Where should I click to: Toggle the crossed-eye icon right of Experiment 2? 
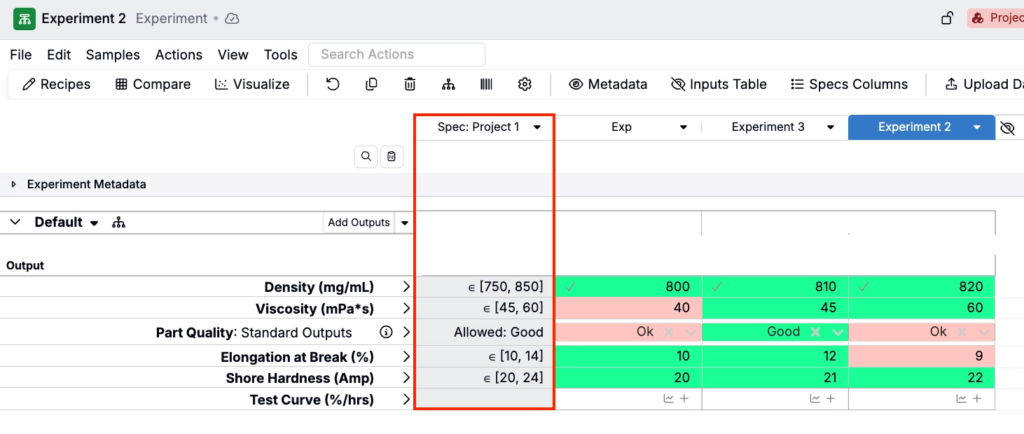[x=1007, y=128]
